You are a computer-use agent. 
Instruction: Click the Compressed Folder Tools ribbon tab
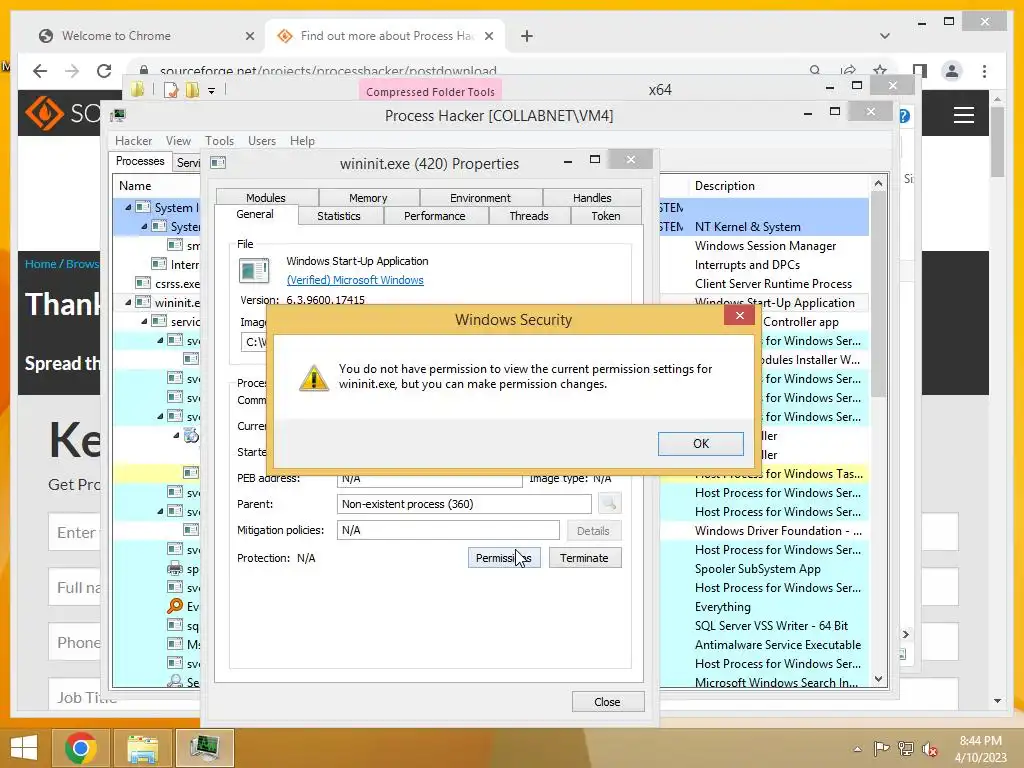[x=430, y=91]
